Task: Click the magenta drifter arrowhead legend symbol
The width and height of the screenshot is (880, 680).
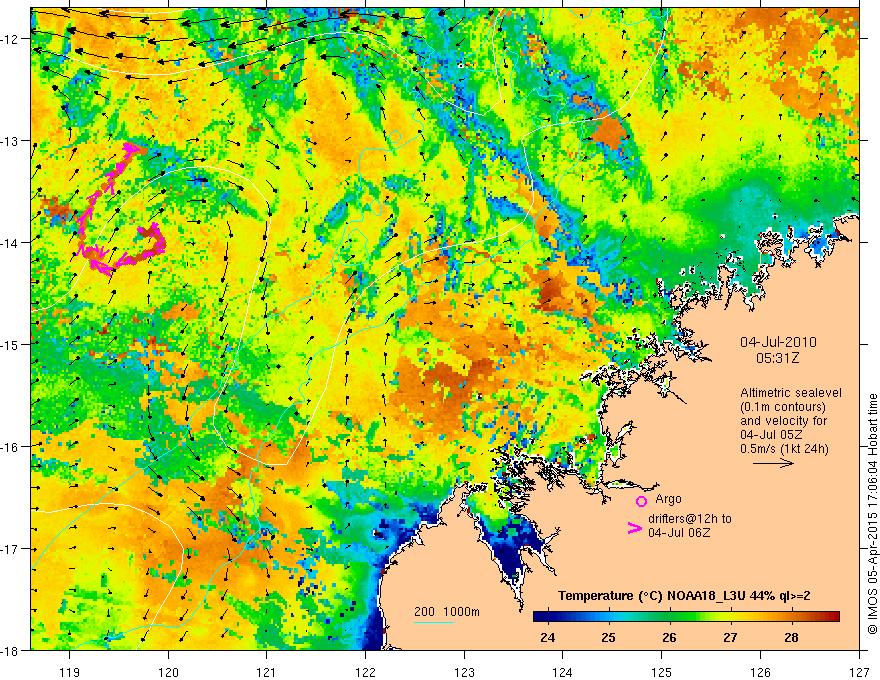Action: coord(635,528)
